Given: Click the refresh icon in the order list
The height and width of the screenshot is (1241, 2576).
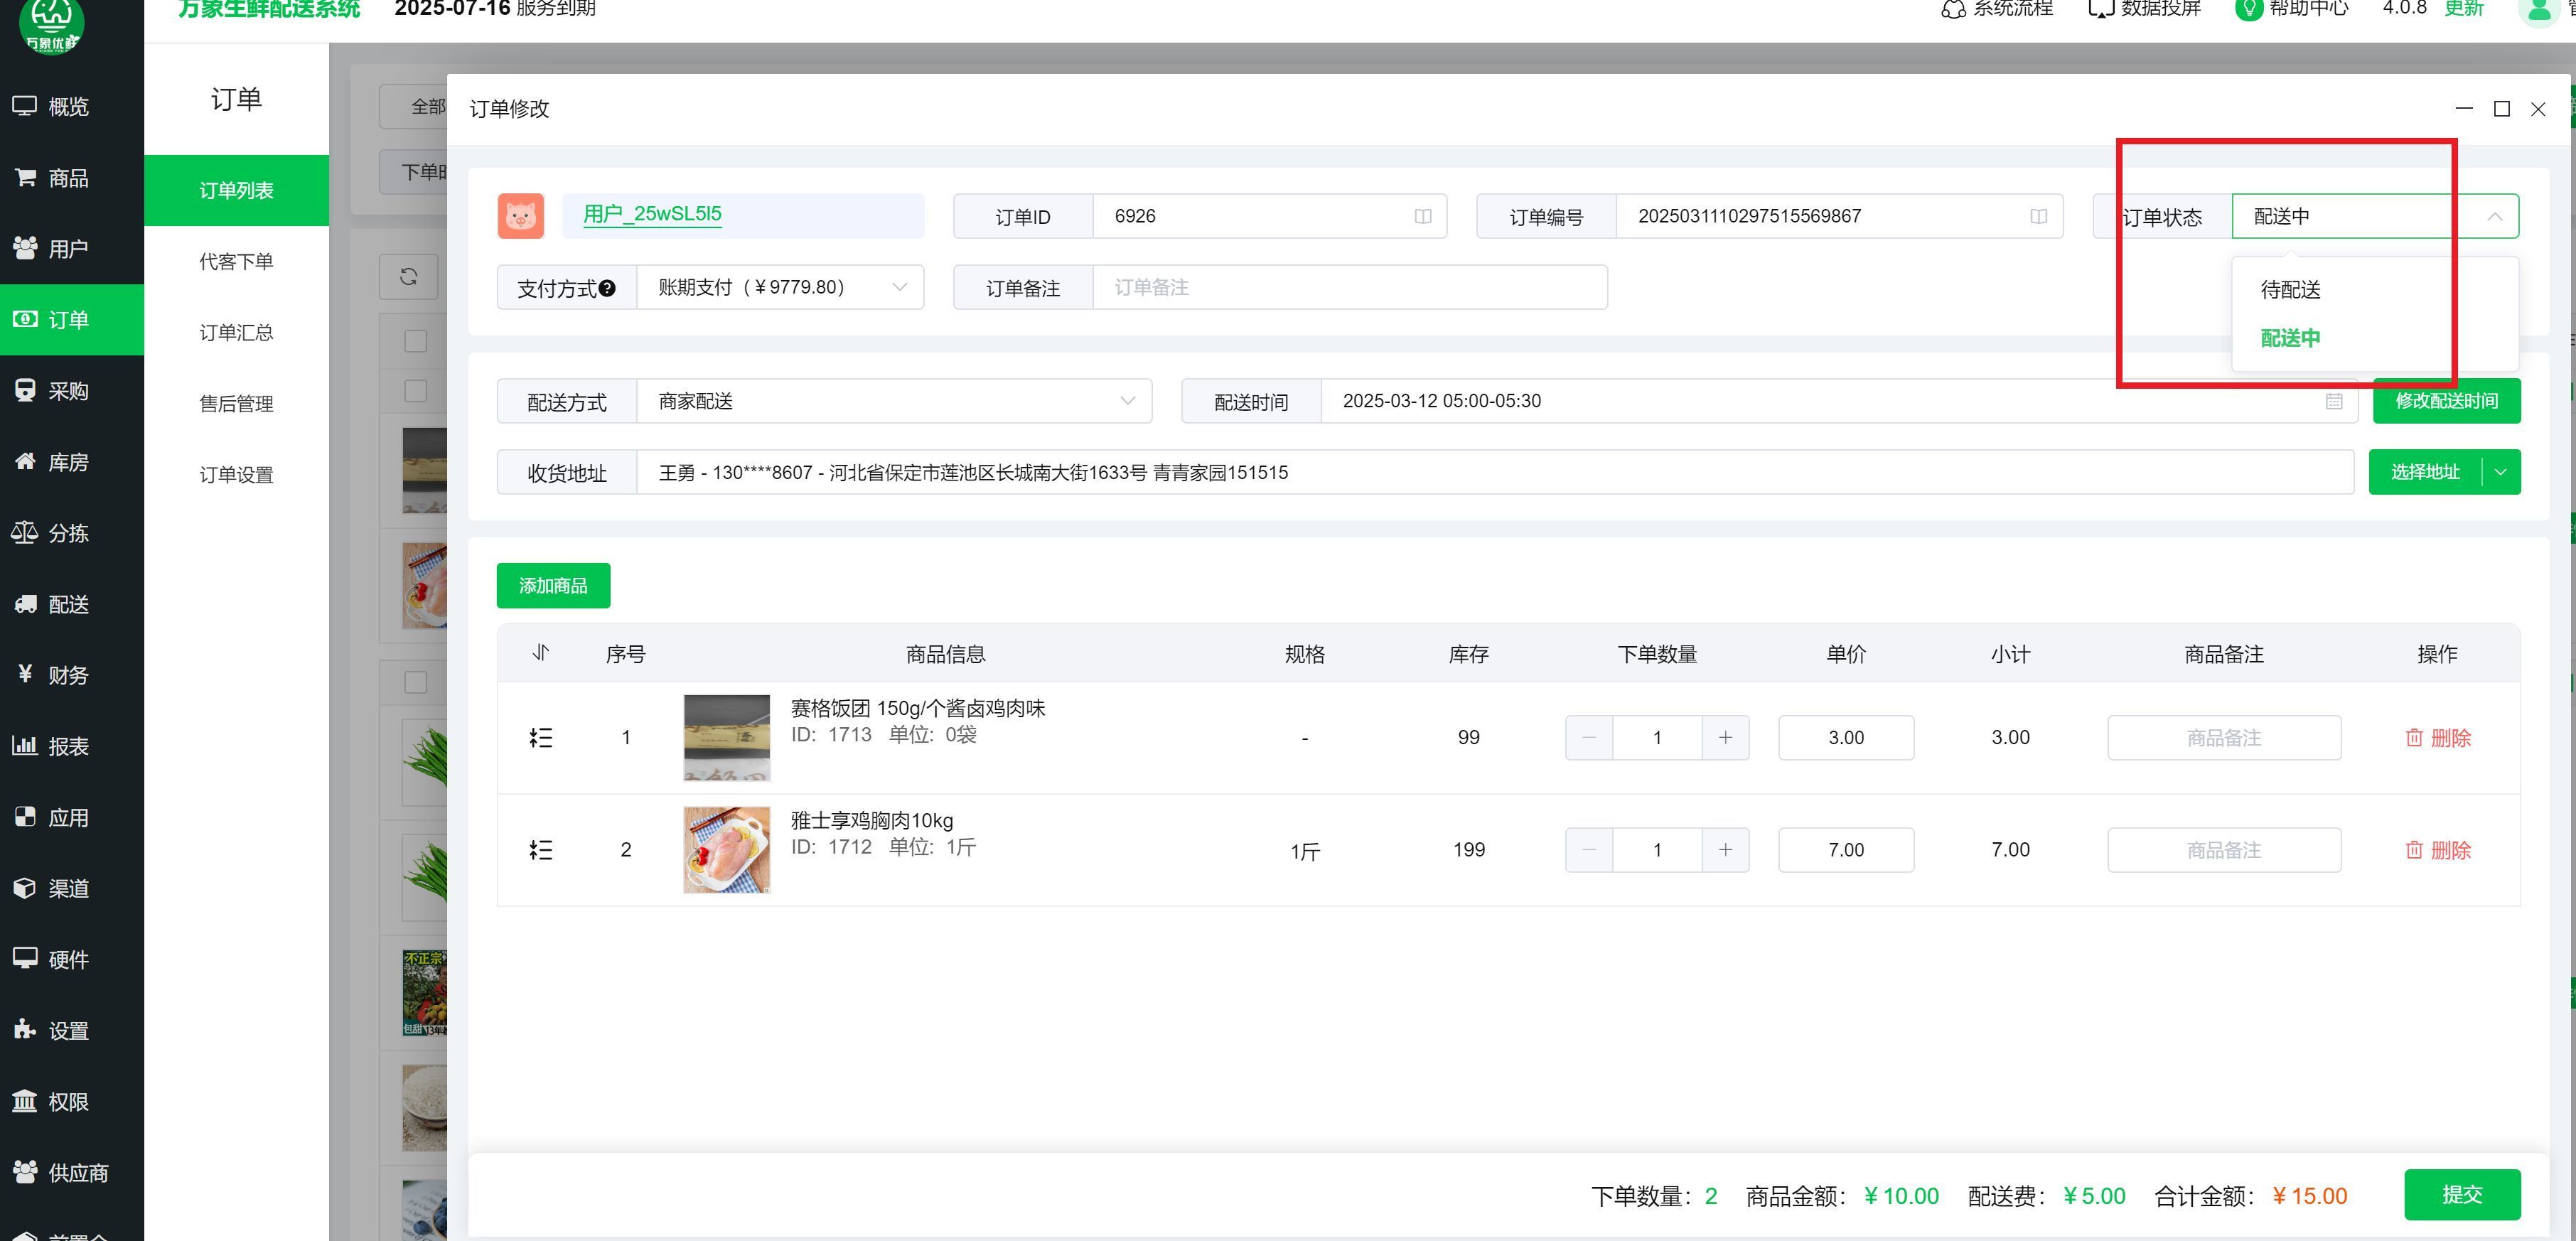Looking at the screenshot, I should pyautogui.click(x=408, y=277).
